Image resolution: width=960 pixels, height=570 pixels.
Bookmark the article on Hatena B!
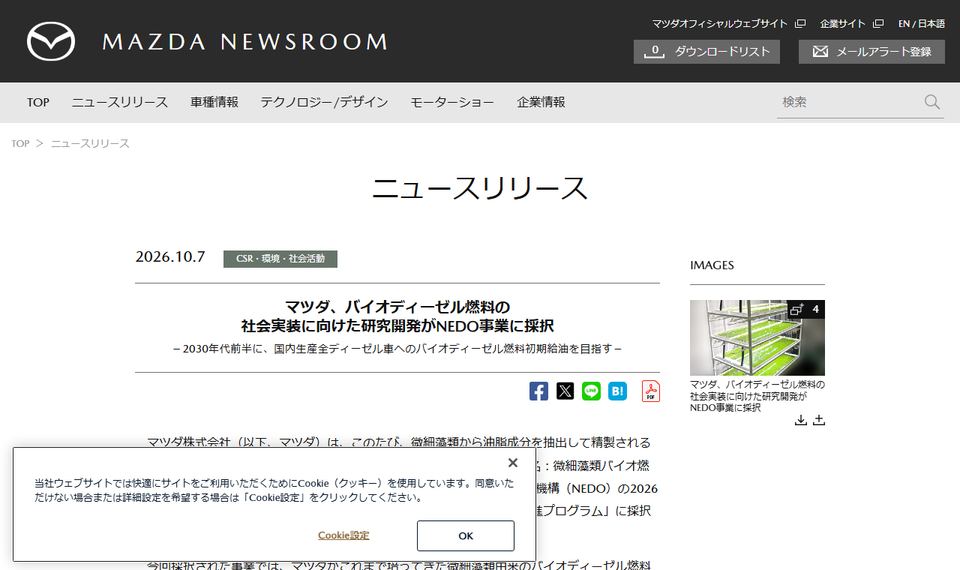pyautogui.click(x=618, y=391)
